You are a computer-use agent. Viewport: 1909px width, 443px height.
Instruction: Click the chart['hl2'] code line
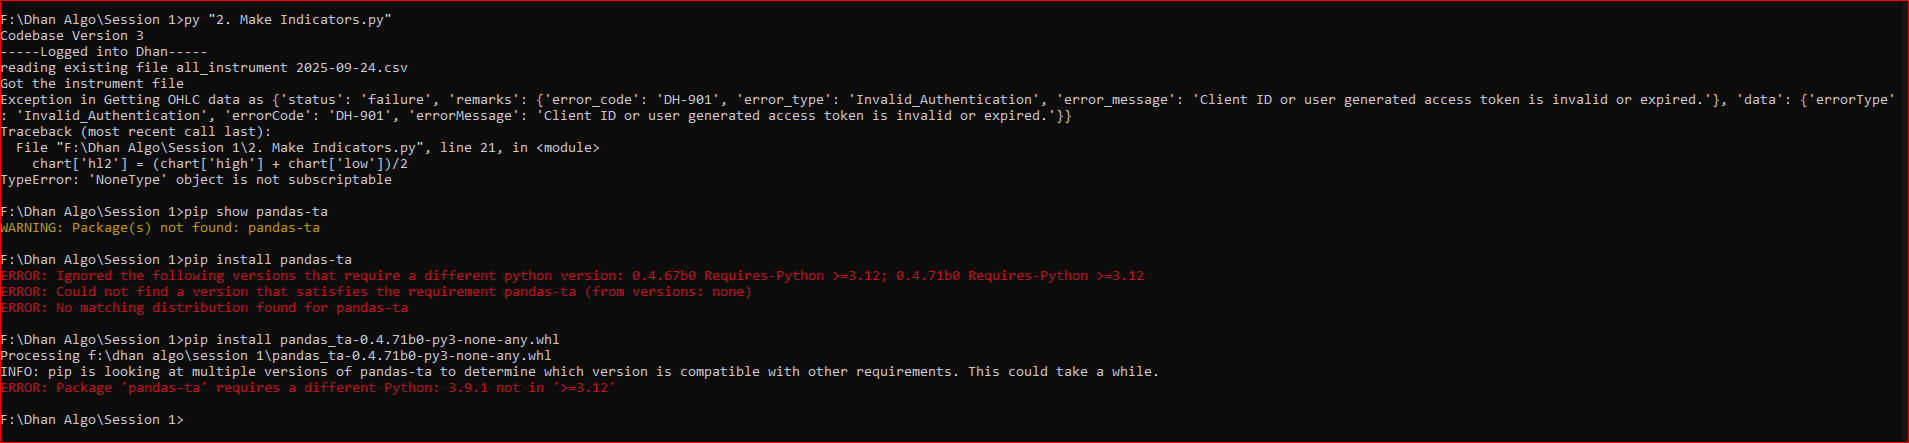[220, 164]
